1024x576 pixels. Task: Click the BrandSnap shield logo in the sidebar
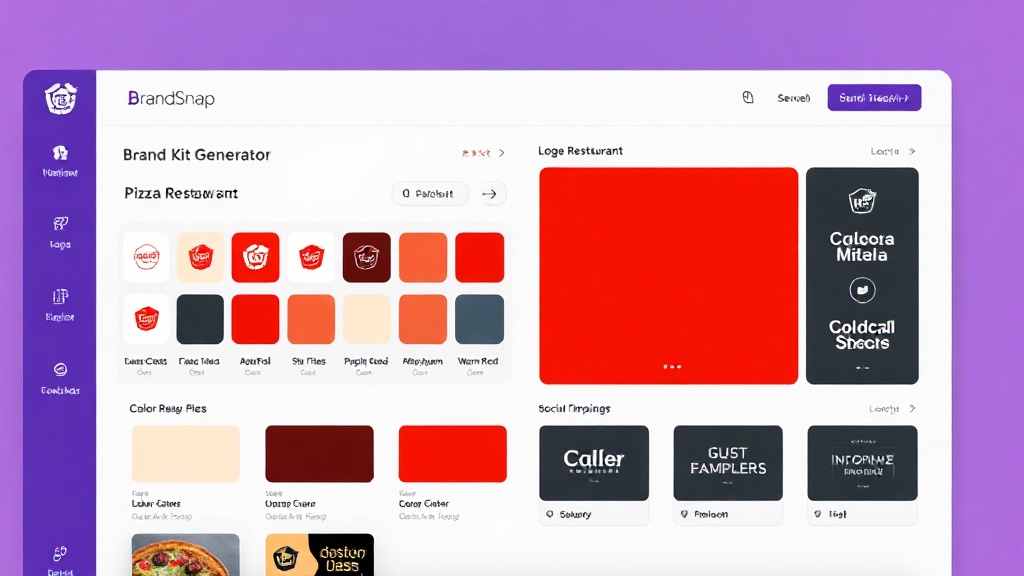tap(61, 99)
